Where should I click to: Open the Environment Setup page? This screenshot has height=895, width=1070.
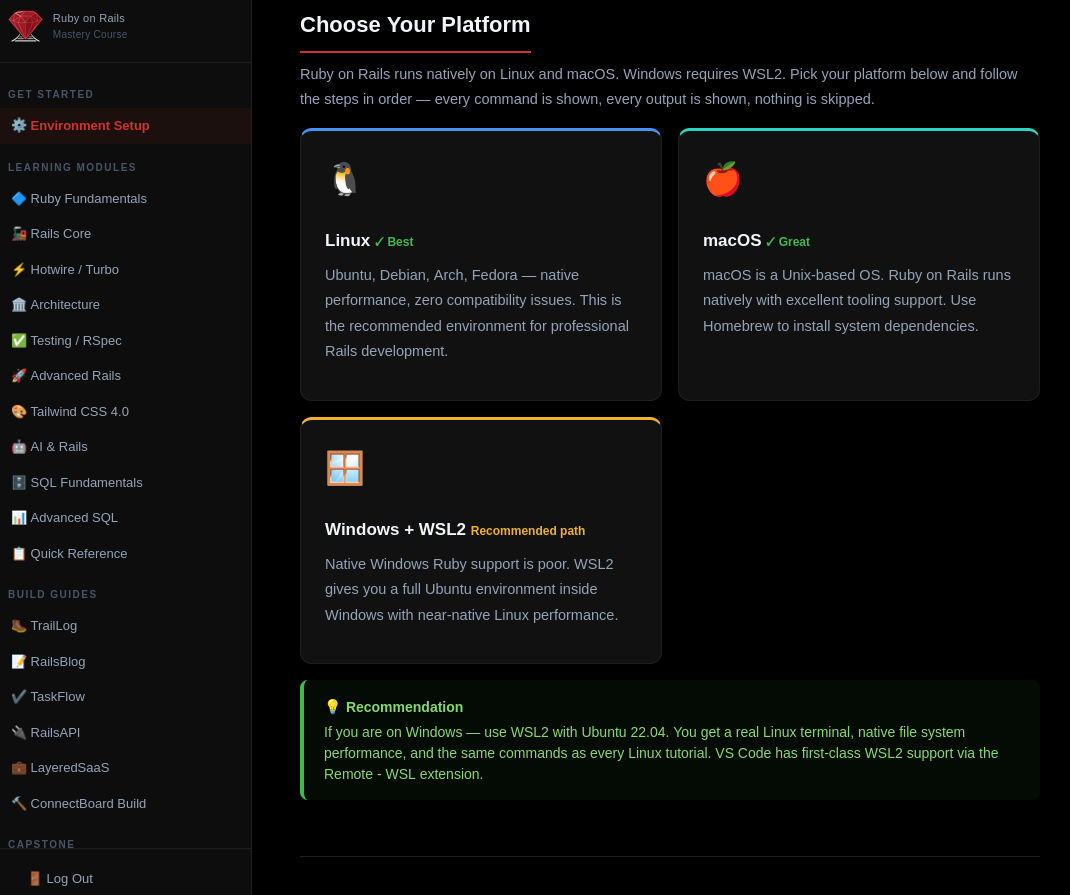pos(126,126)
